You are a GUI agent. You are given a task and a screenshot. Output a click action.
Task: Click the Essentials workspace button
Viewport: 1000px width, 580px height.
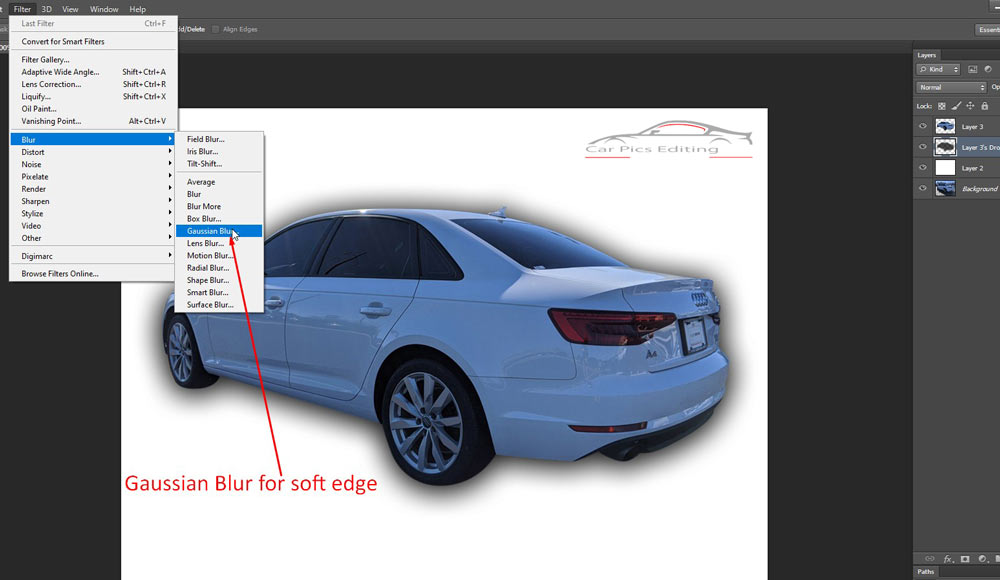(x=987, y=29)
